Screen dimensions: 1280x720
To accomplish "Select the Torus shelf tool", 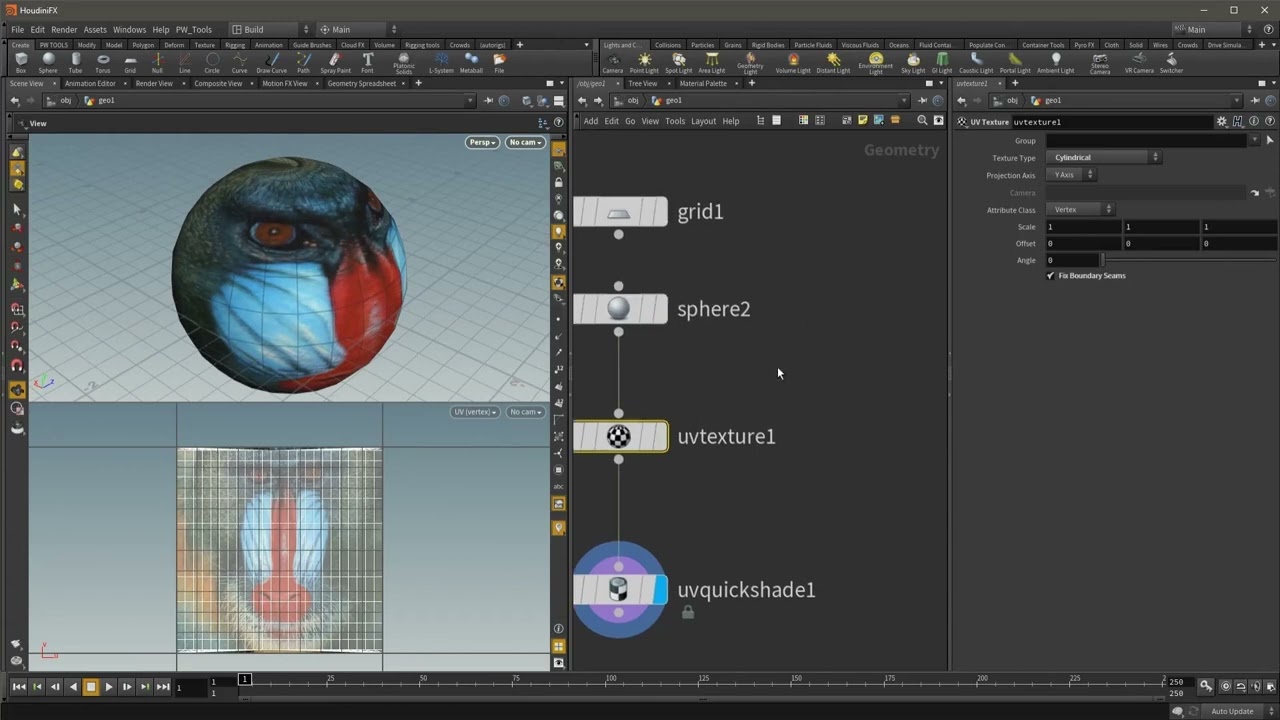I will point(102,63).
